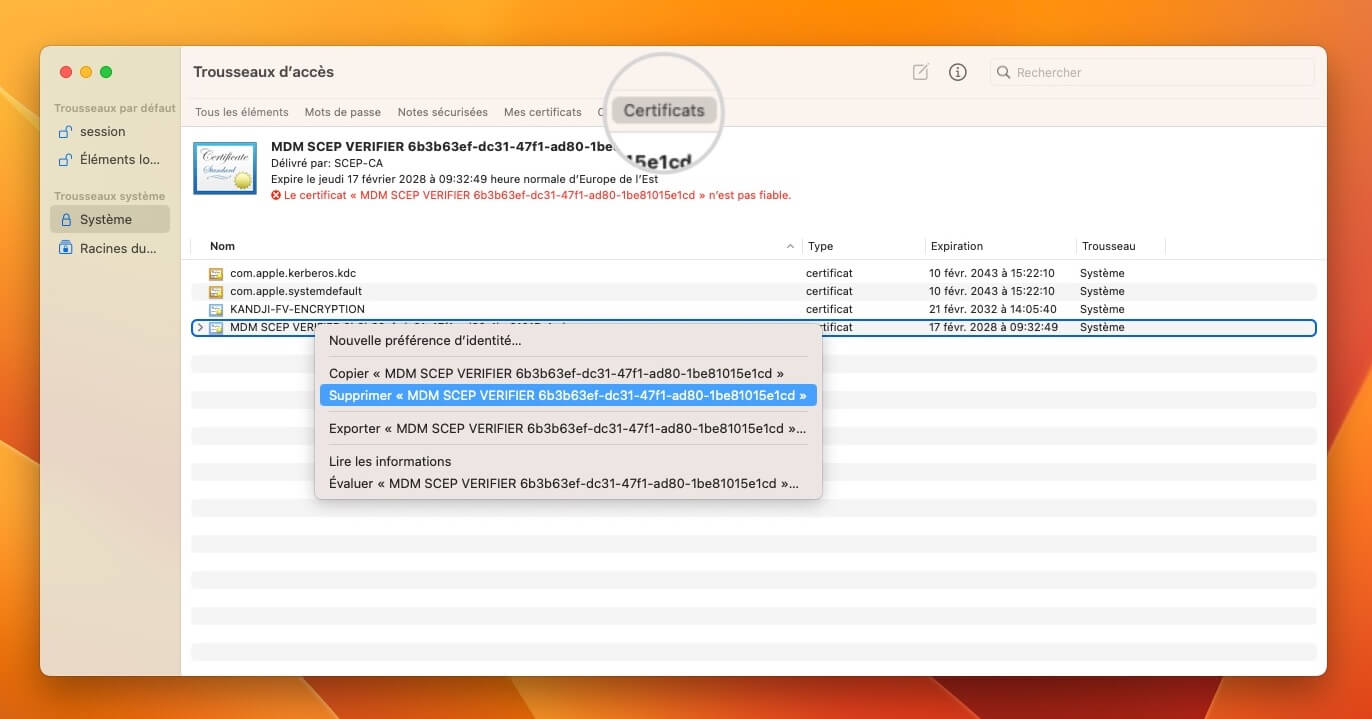
Task: Select Système keychain in sidebar
Action: pyautogui.click(x=110, y=220)
